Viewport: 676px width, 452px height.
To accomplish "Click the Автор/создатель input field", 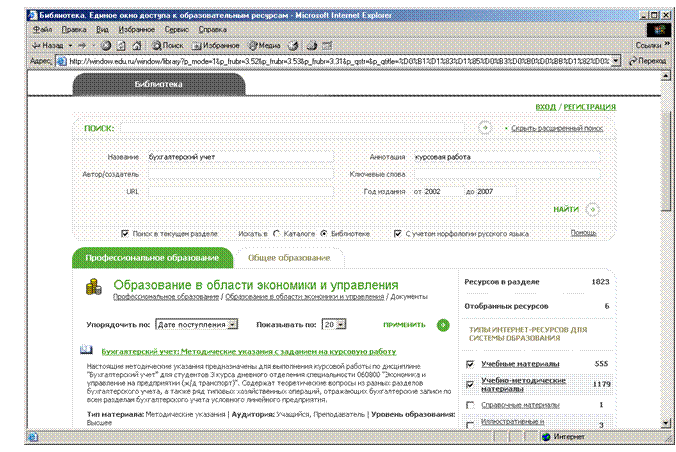I will click(x=241, y=174).
